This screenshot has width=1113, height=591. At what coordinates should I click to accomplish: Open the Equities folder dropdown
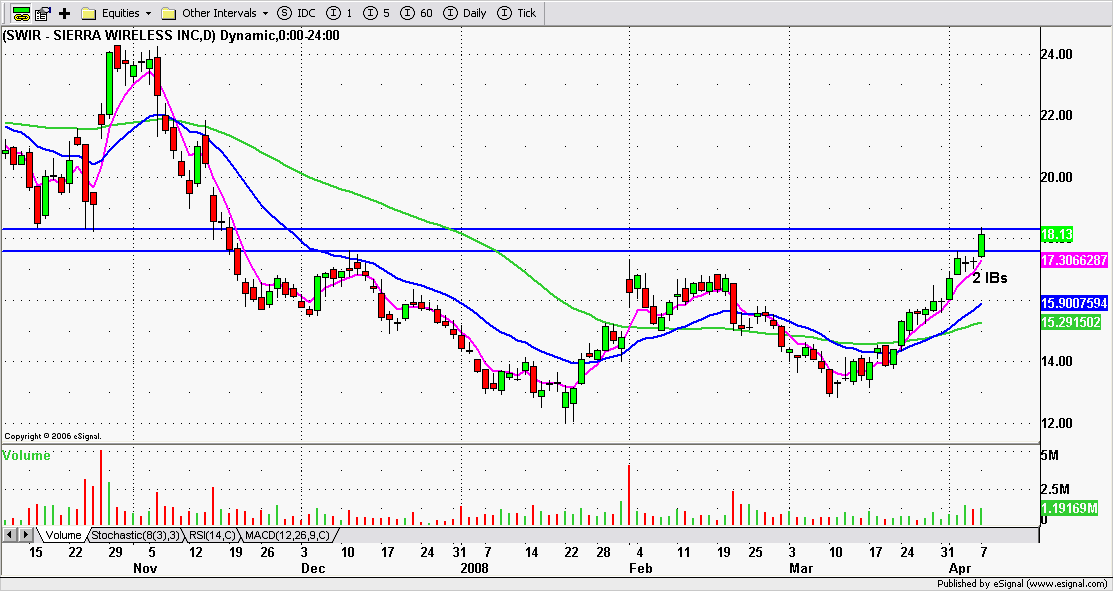(x=117, y=13)
